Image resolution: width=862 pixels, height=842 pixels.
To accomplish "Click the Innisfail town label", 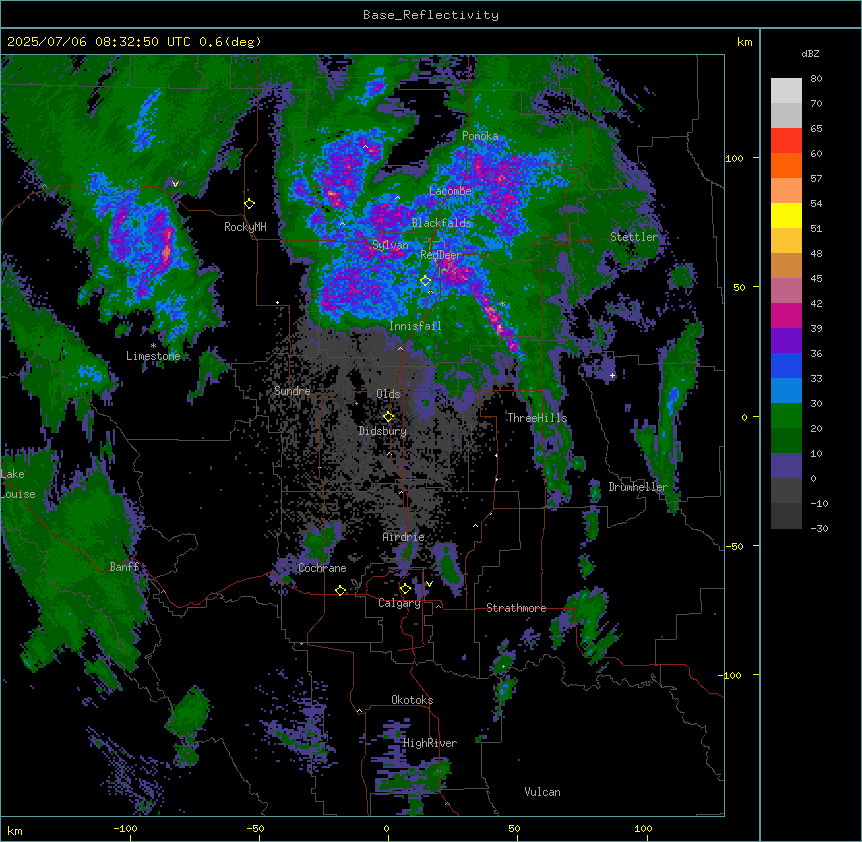I will pyautogui.click(x=415, y=326).
